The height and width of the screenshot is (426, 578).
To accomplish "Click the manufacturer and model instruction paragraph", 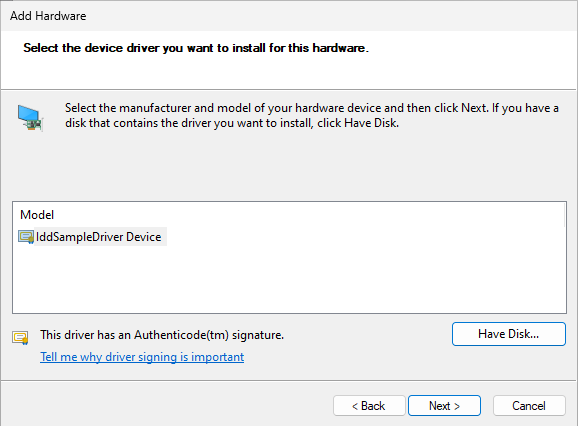I will tap(312, 115).
